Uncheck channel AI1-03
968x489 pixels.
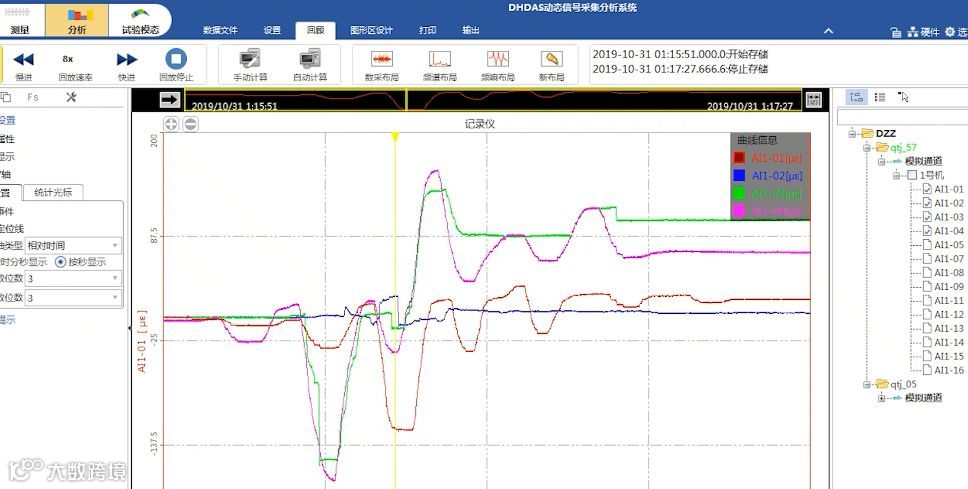[x=927, y=217]
